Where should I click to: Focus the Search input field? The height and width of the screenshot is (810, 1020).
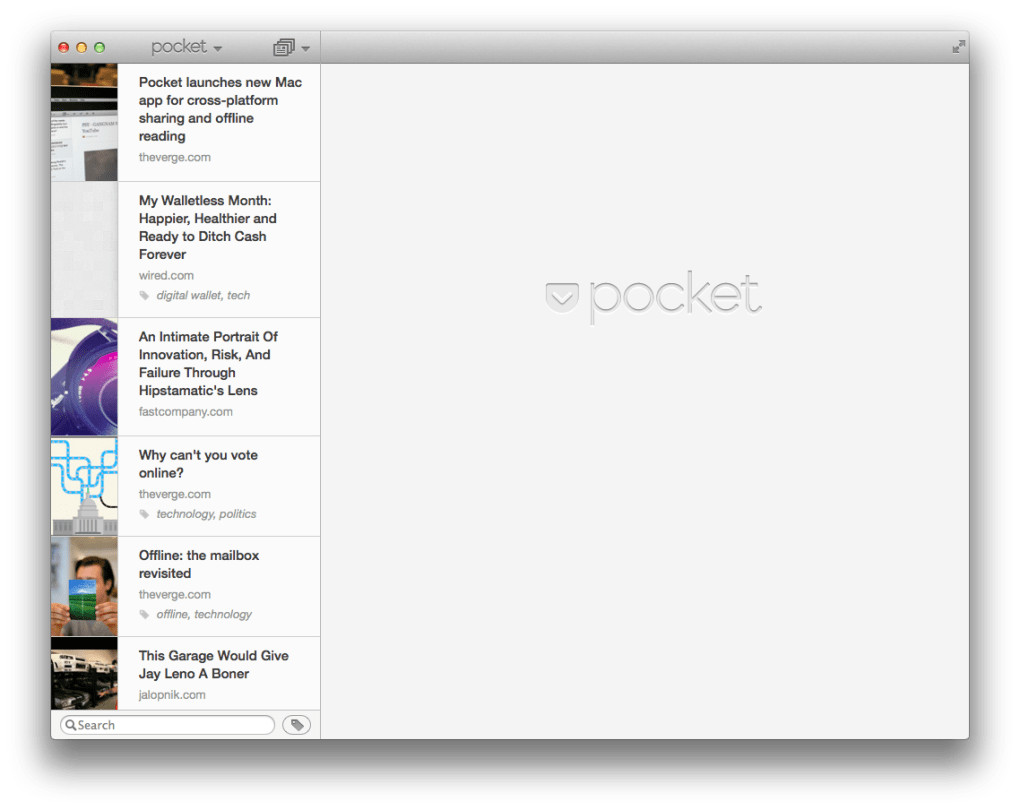coord(167,725)
